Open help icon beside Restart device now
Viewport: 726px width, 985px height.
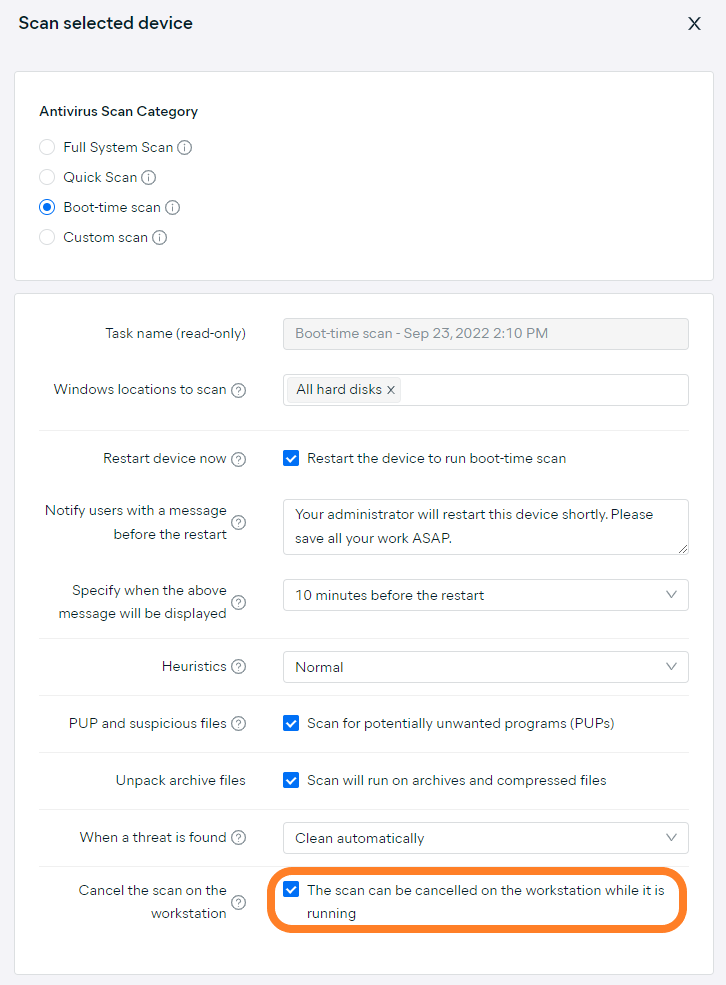(239, 460)
